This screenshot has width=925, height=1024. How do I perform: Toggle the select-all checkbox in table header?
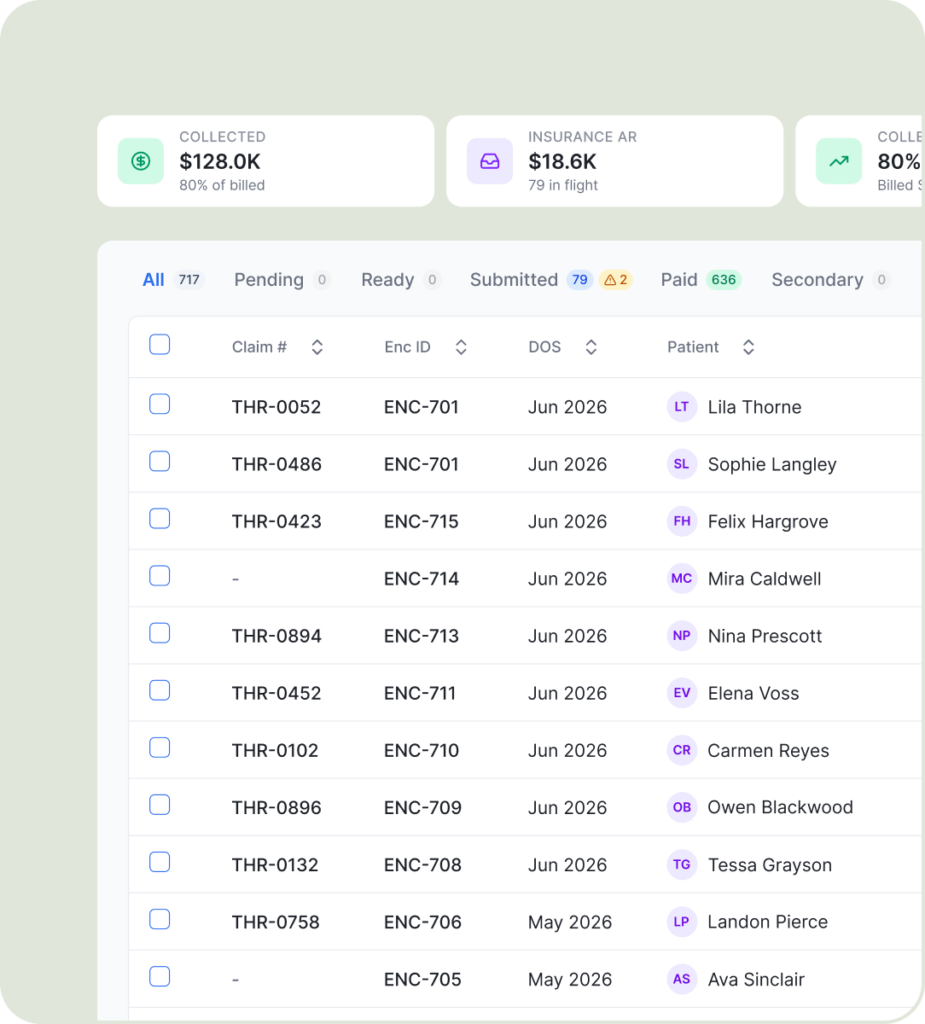tap(159, 344)
